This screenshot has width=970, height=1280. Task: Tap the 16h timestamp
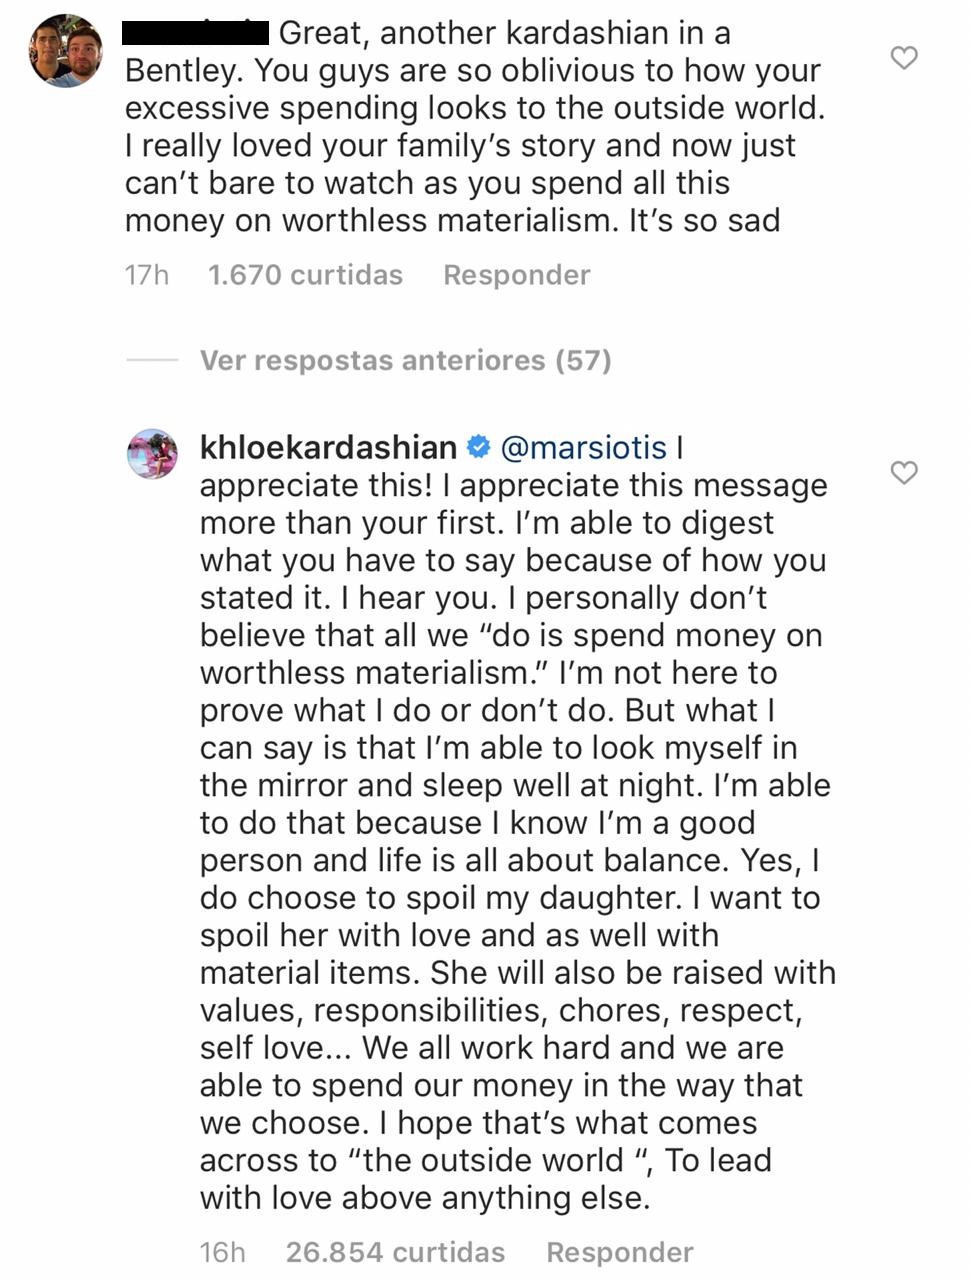tap(222, 1252)
